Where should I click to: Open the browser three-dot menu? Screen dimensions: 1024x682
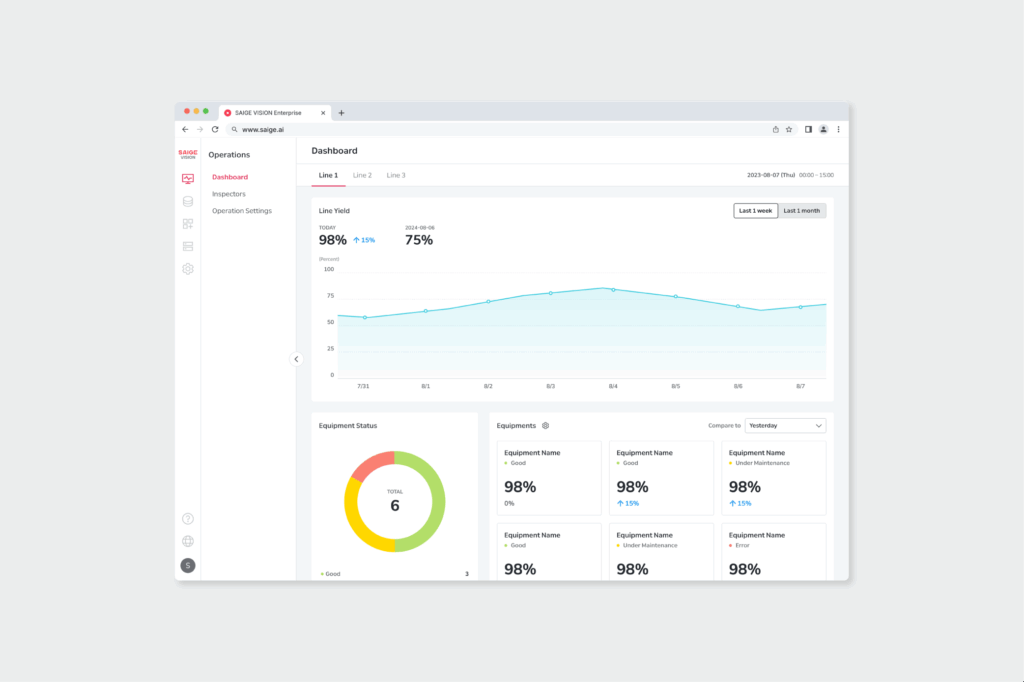[x=838, y=129]
